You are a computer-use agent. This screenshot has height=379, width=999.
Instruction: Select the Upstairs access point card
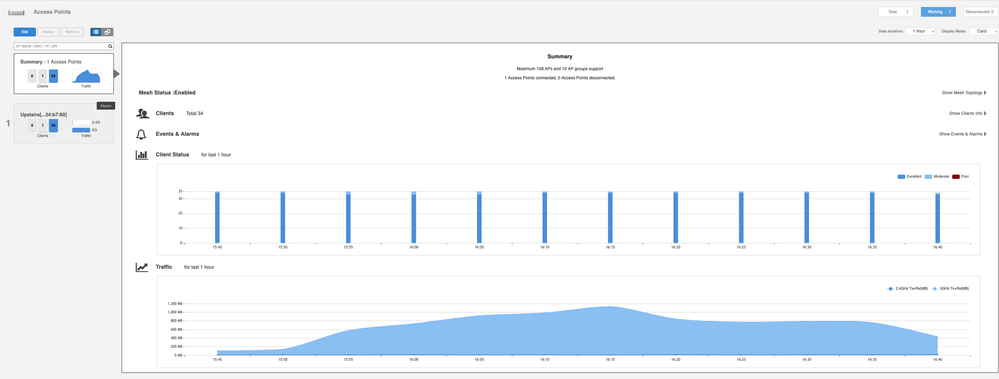[64, 124]
